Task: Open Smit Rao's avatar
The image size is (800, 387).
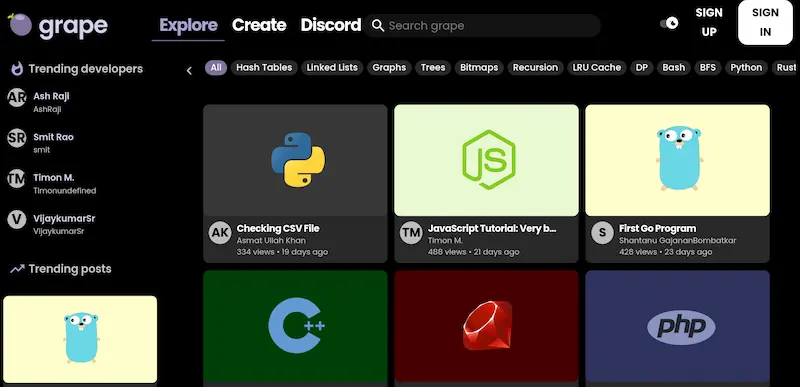Action: [x=16, y=138]
